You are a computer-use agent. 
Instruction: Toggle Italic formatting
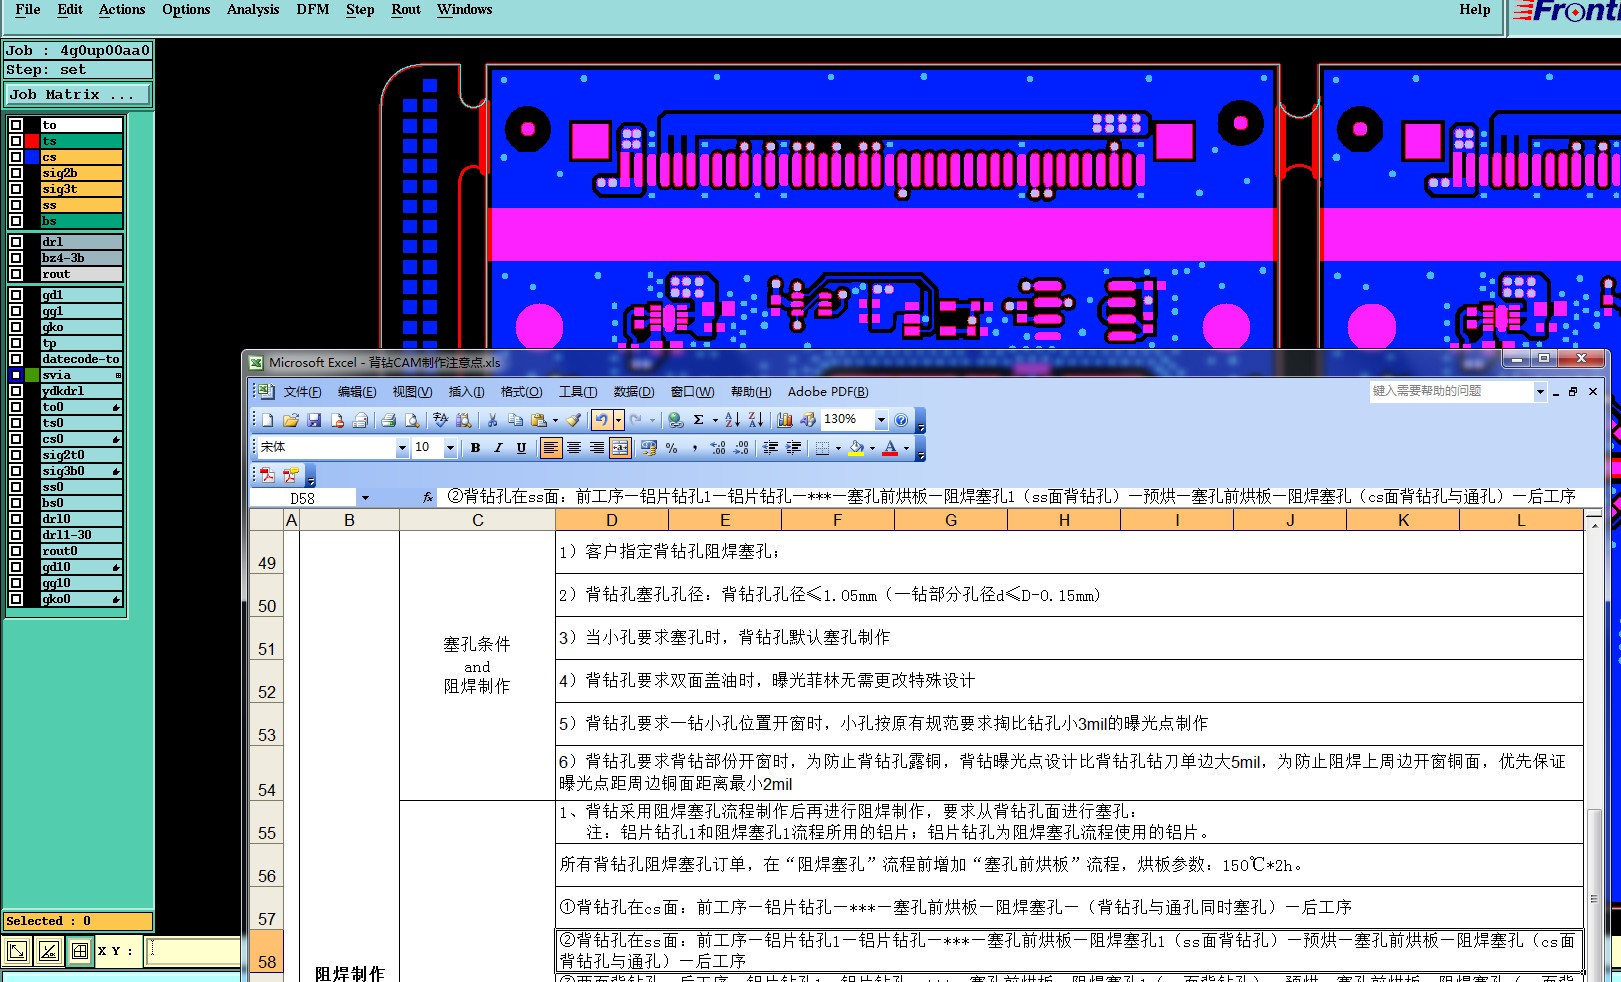pos(498,448)
